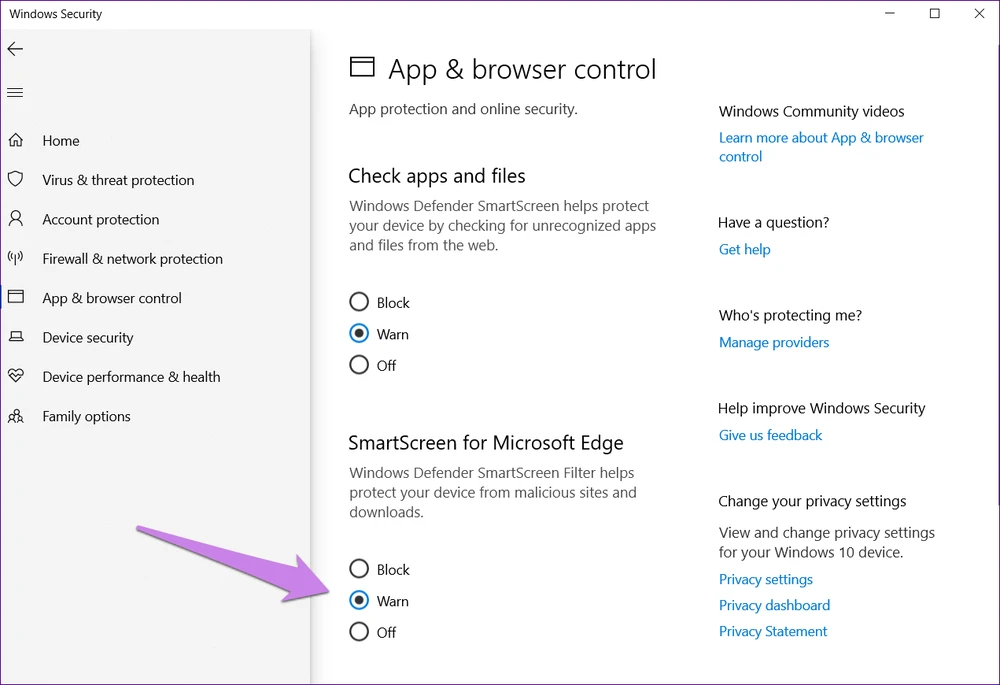1000x685 pixels.
Task: Click the Account protection person icon
Action: point(16,219)
